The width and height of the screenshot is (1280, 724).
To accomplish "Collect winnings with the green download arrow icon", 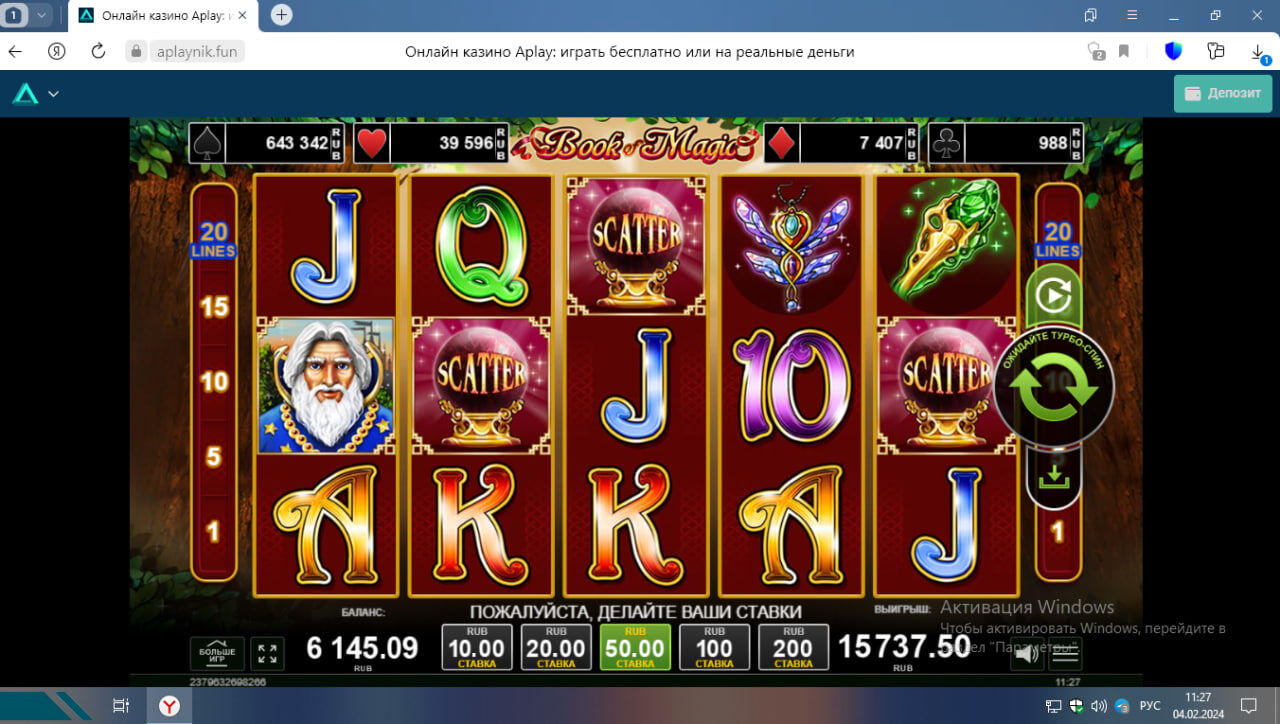I will tap(1053, 476).
